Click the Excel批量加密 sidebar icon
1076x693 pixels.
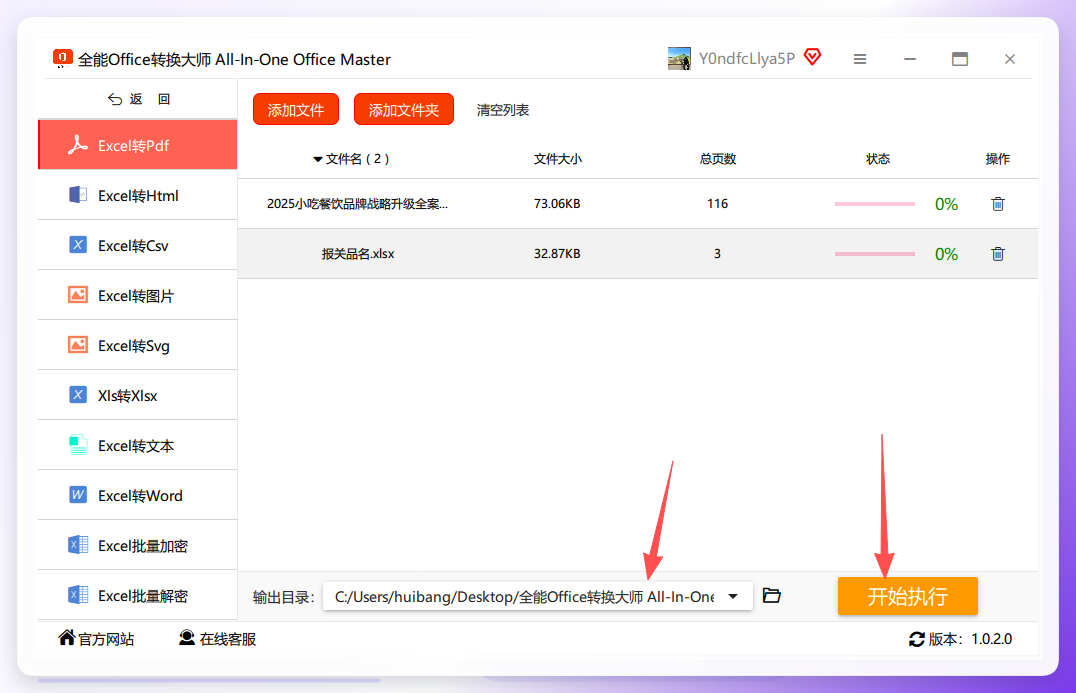[78, 545]
